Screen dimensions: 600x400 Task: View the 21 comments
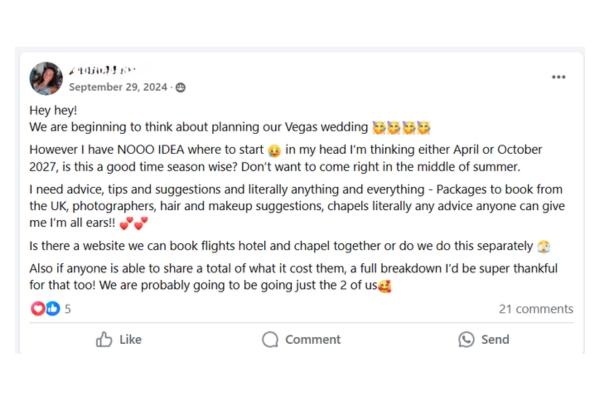click(x=535, y=309)
